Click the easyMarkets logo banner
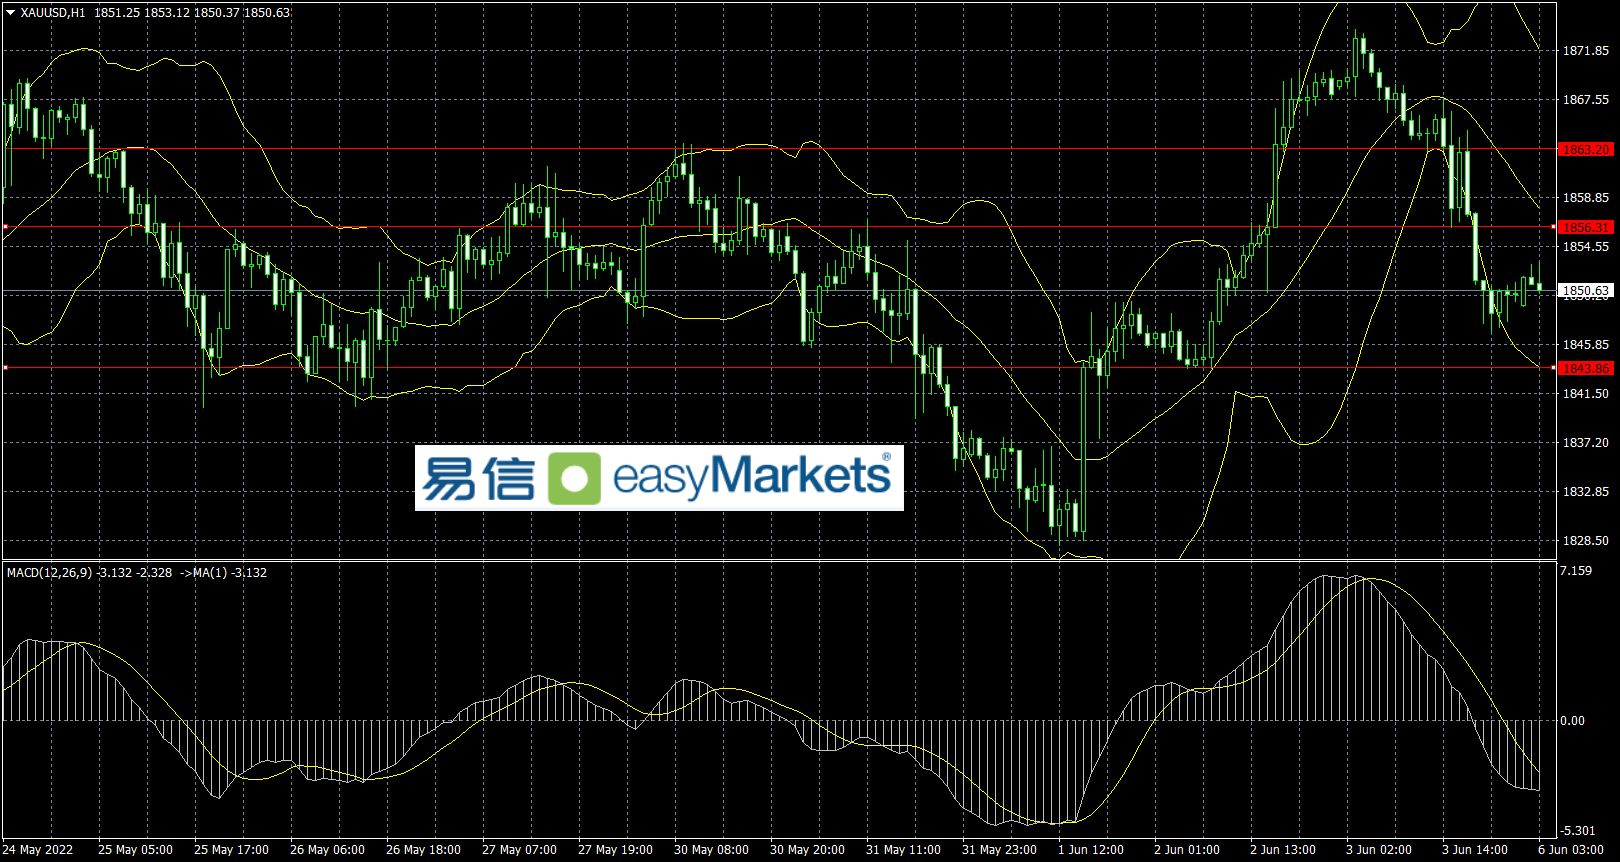Screen dimensions: 1620x862 click(659, 478)
